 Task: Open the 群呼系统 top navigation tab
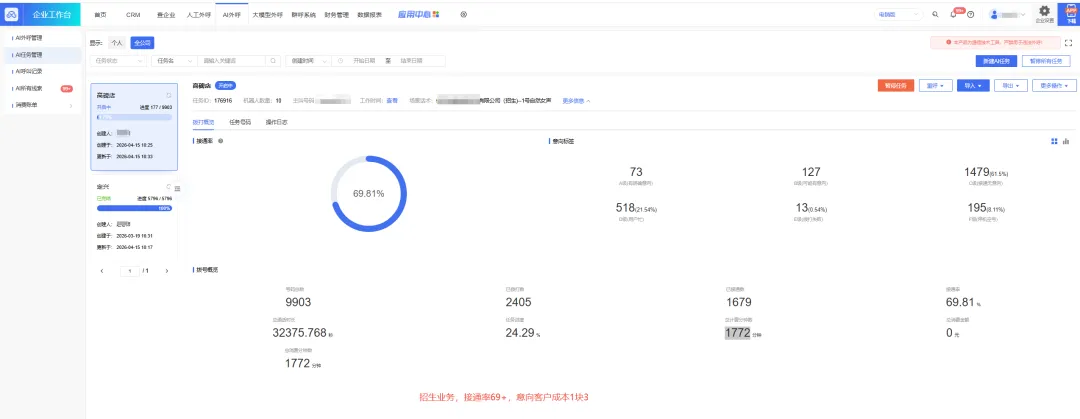[x=303, y=14]
